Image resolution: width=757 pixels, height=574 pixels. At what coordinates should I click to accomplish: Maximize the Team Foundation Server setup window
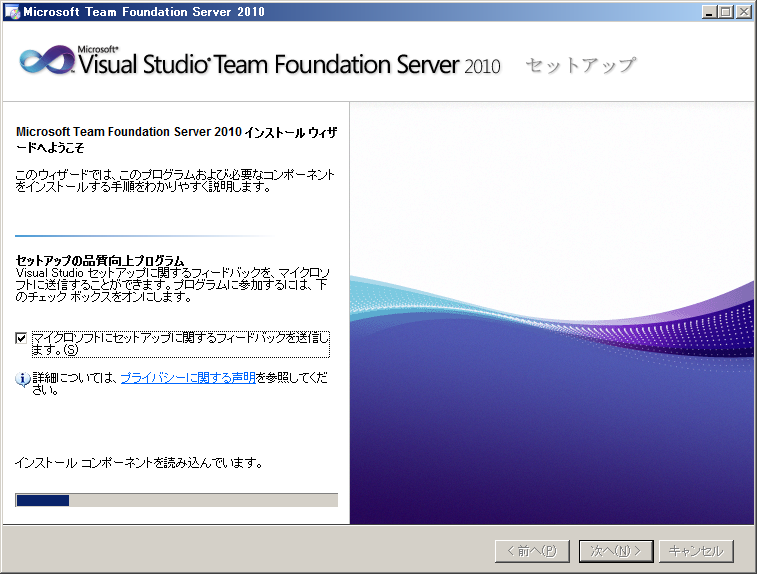tap(726, 12)
